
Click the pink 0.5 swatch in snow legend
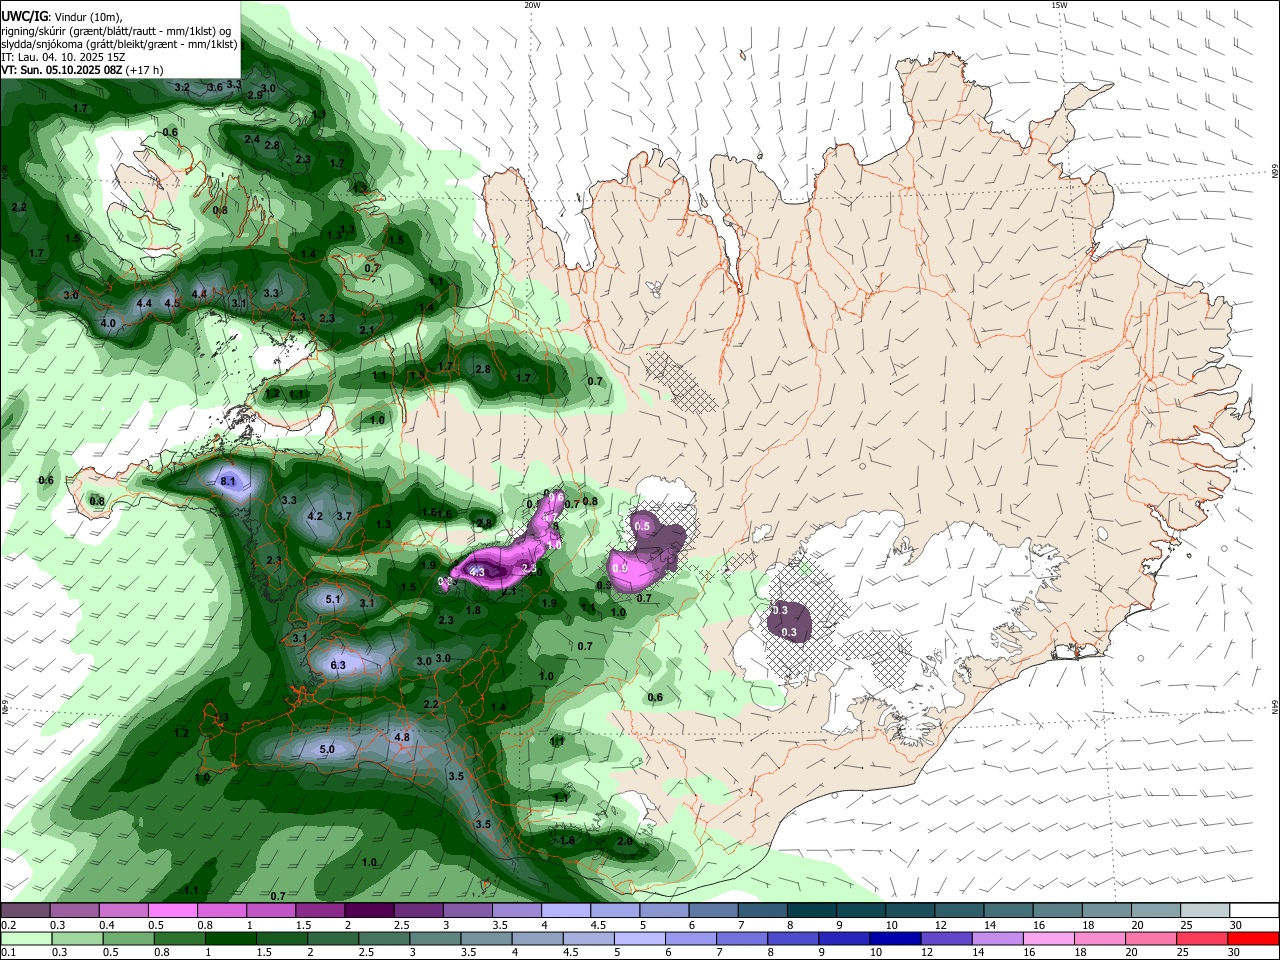(172, 911)
